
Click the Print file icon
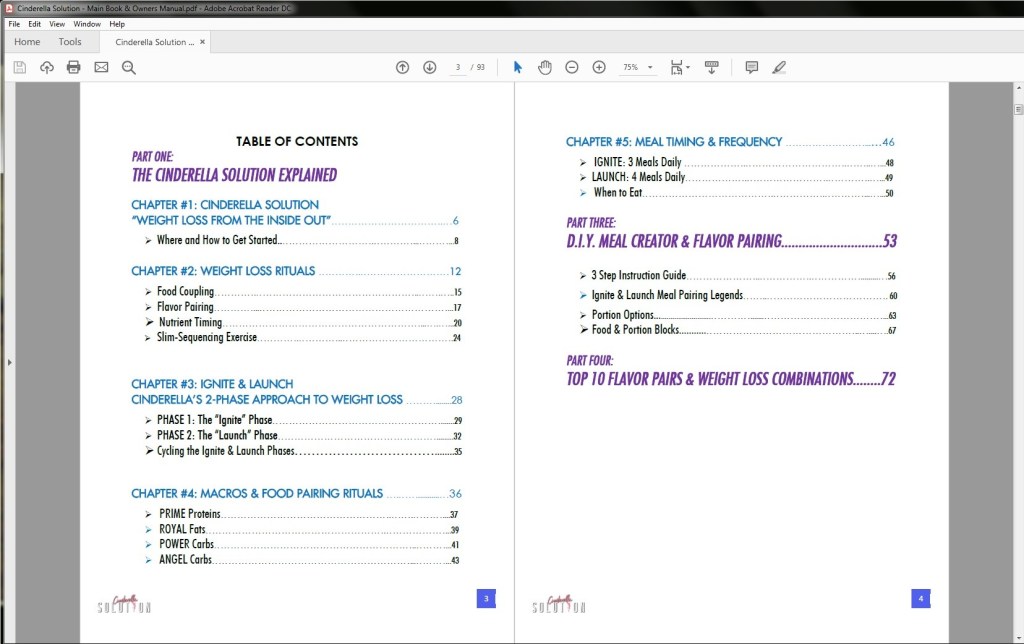point(73,67)
